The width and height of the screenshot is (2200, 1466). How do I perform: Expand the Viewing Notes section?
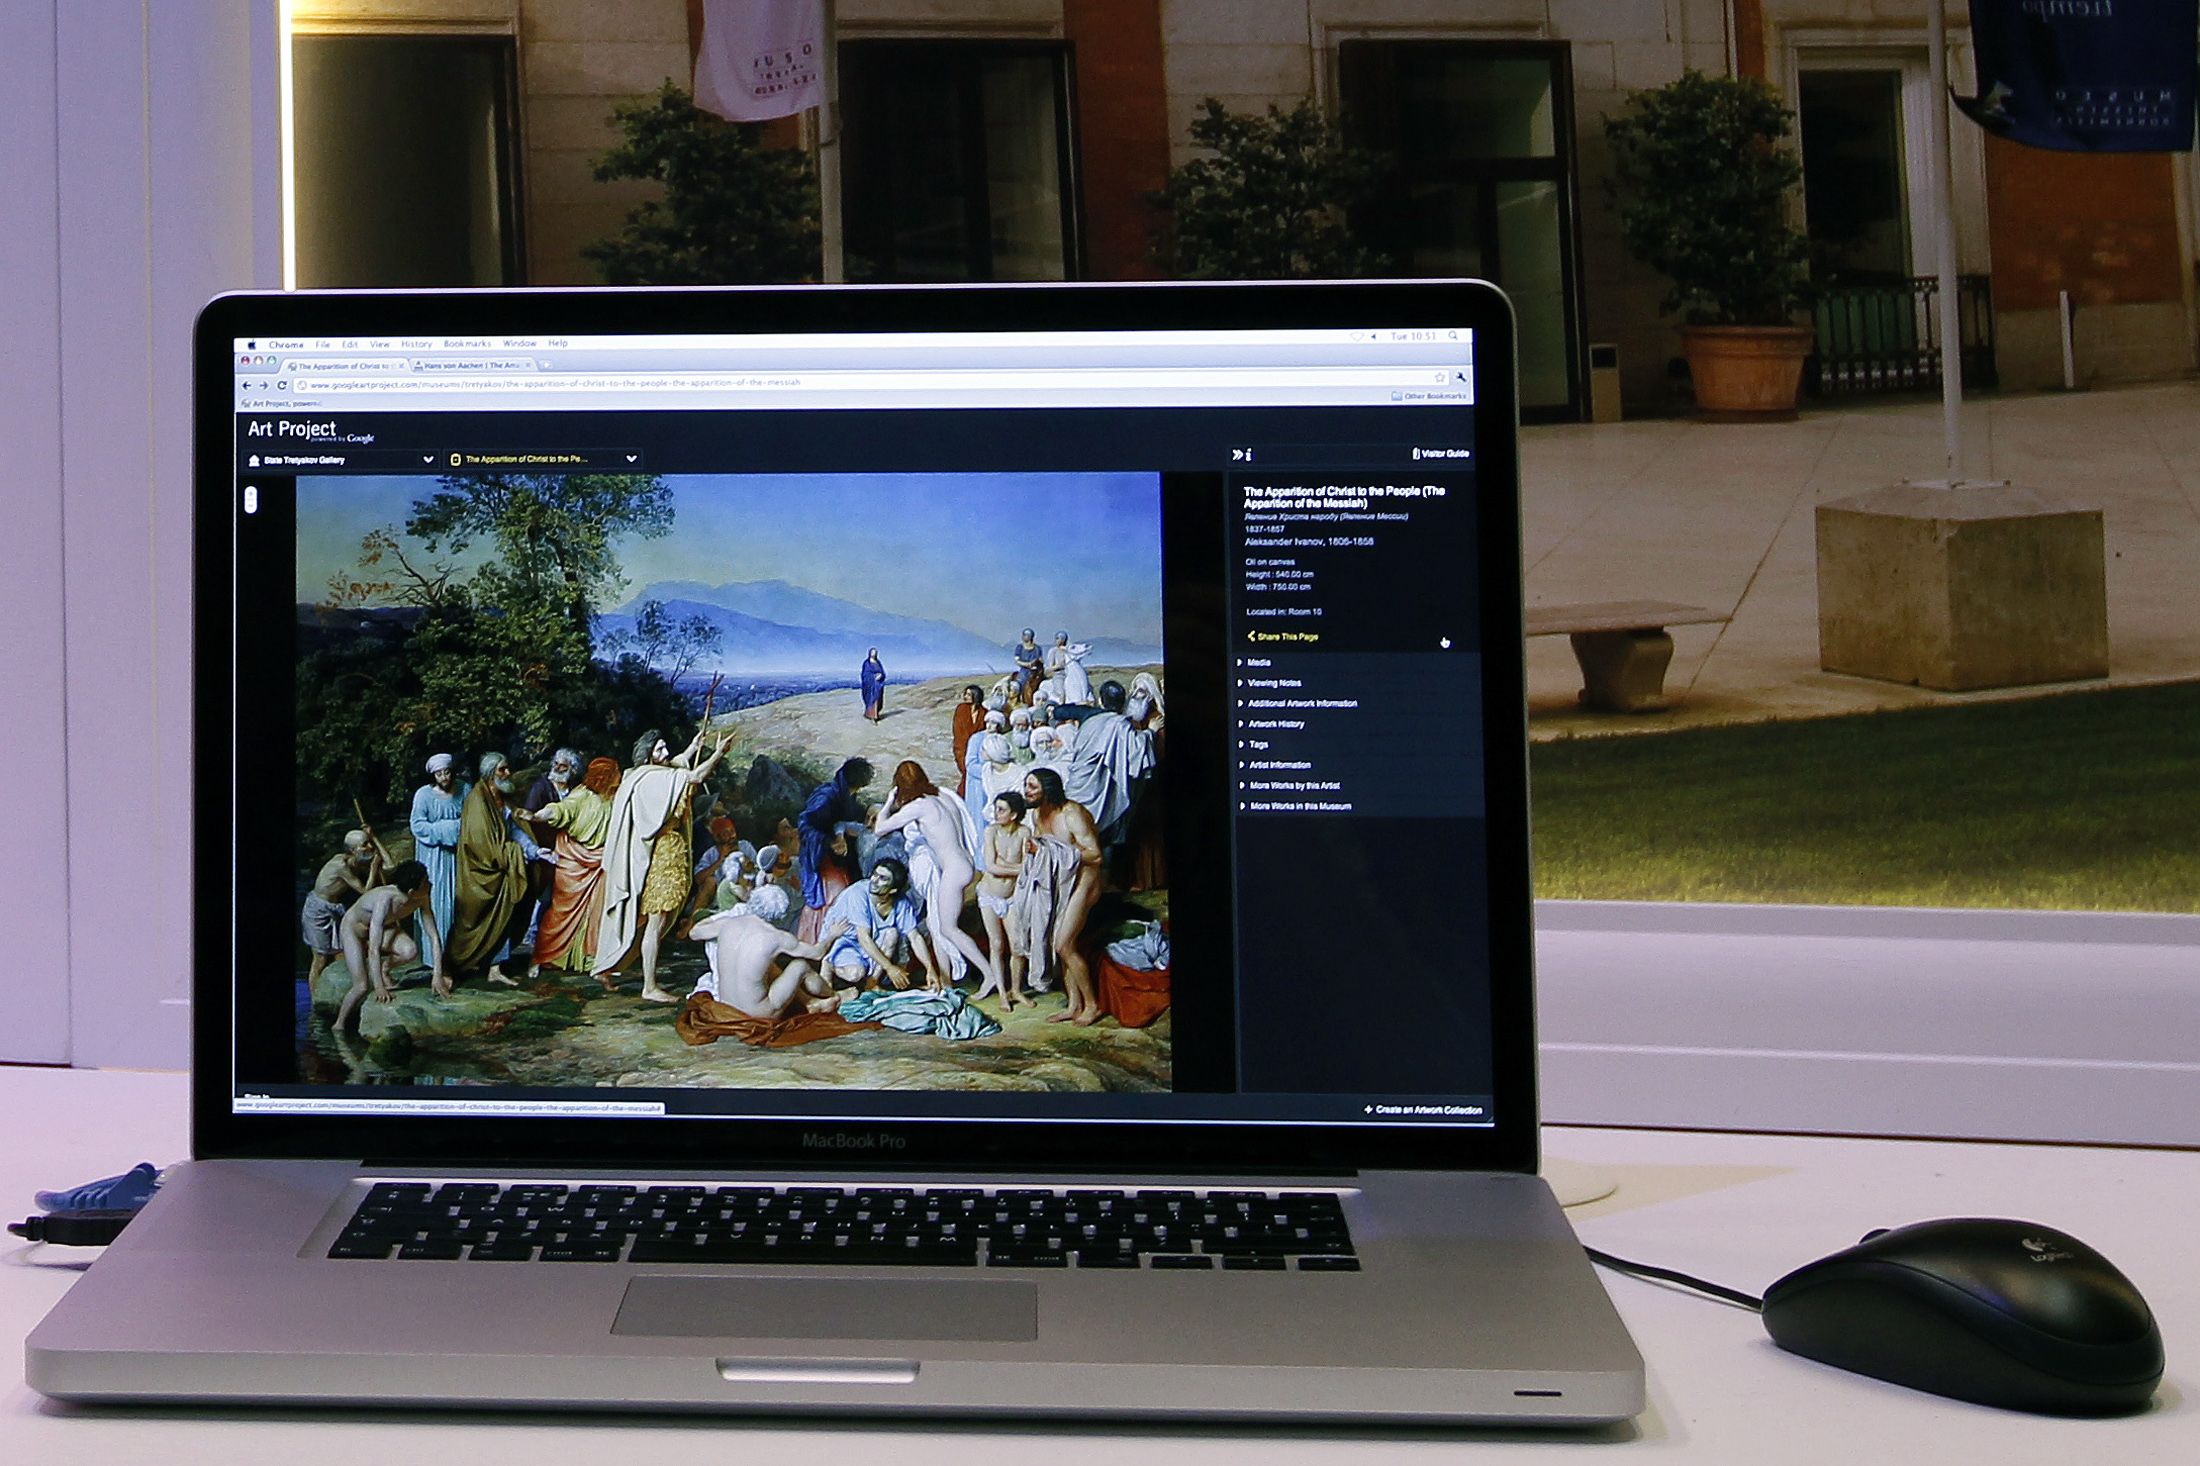point(1273,683)
